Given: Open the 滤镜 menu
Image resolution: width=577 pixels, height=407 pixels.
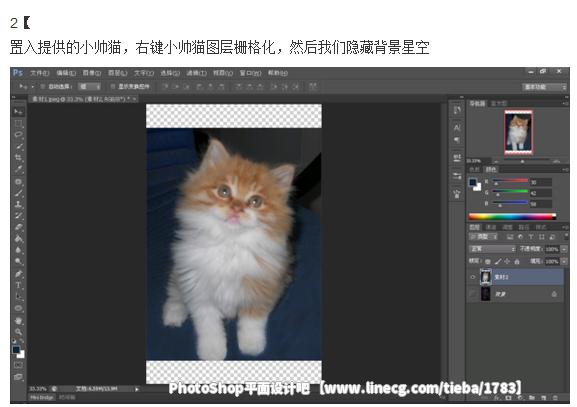Looking at the screenshot, I should click(197, 73).
